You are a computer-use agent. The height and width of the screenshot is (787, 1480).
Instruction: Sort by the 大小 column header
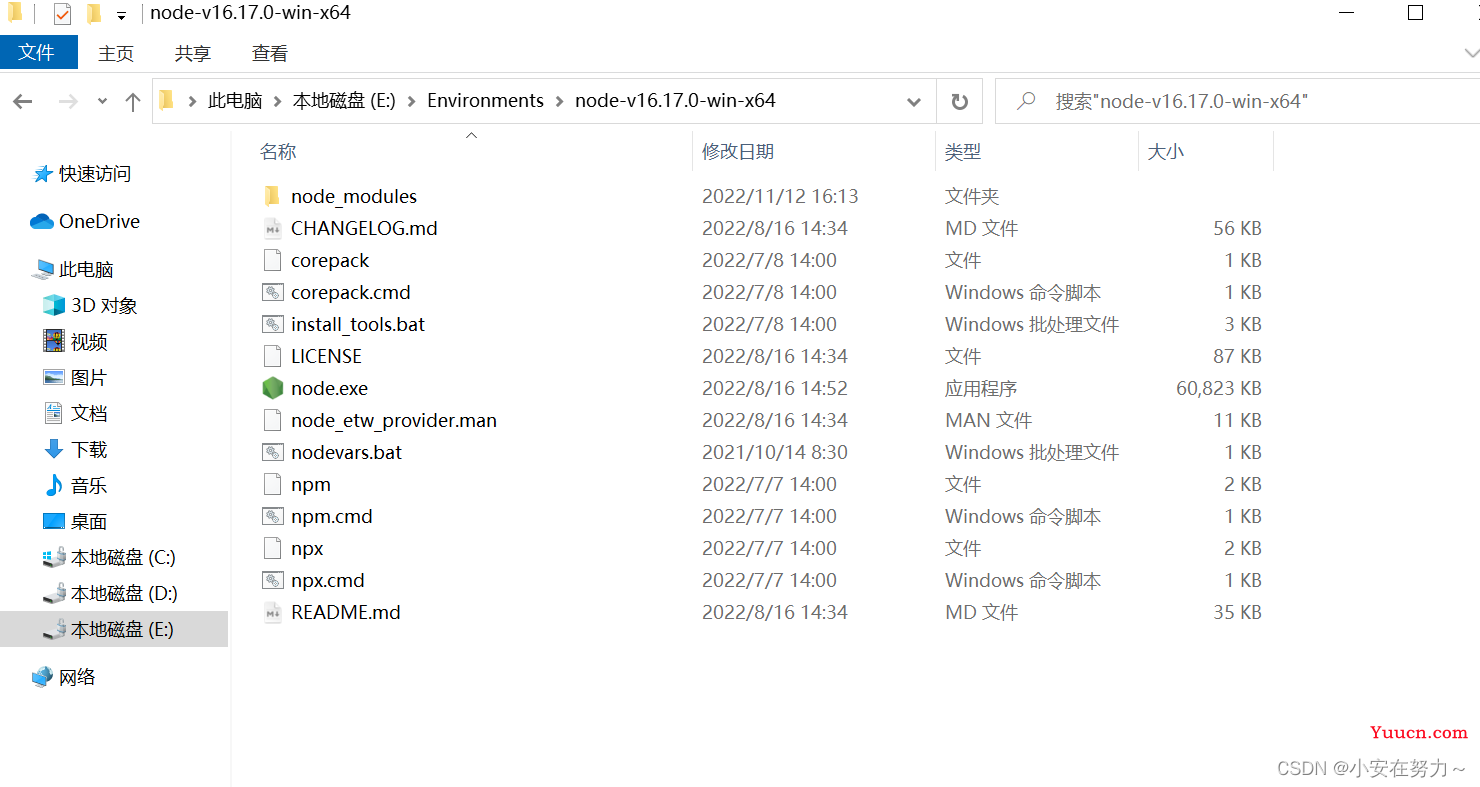coord(1165,152)
